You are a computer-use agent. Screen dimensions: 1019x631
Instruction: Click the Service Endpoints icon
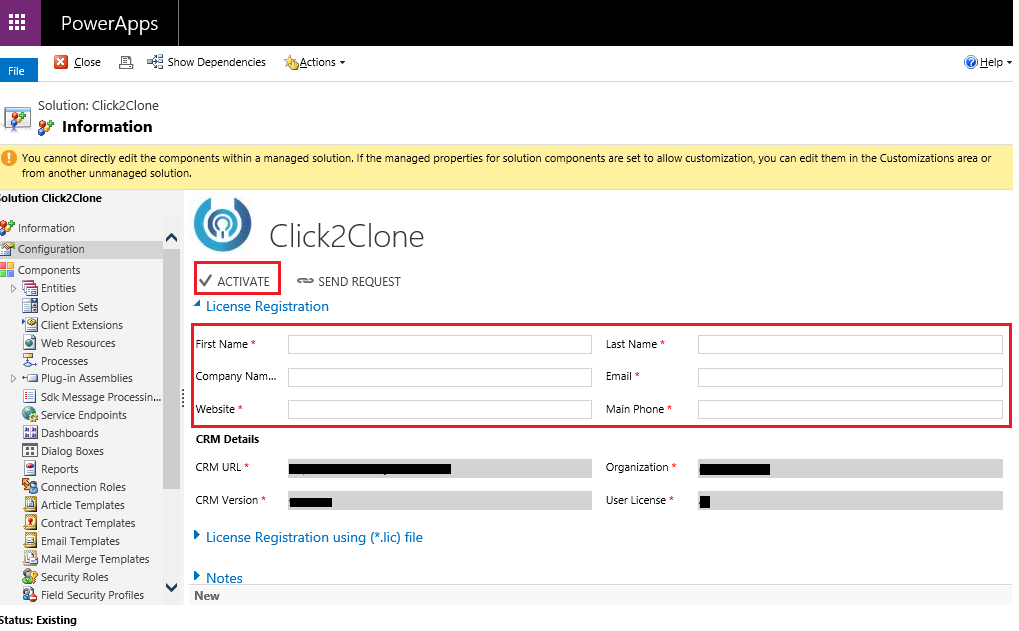[30, 415]
